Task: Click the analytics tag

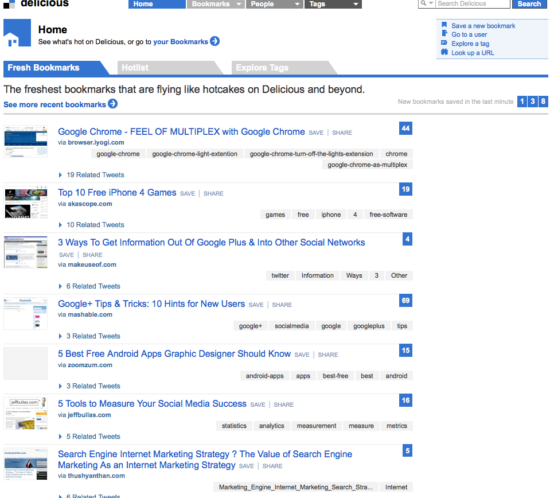Action: coord(271,426)
